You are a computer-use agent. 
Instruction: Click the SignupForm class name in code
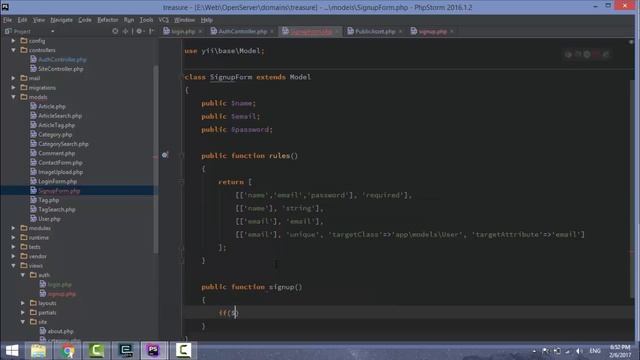(x=231, y=77)
